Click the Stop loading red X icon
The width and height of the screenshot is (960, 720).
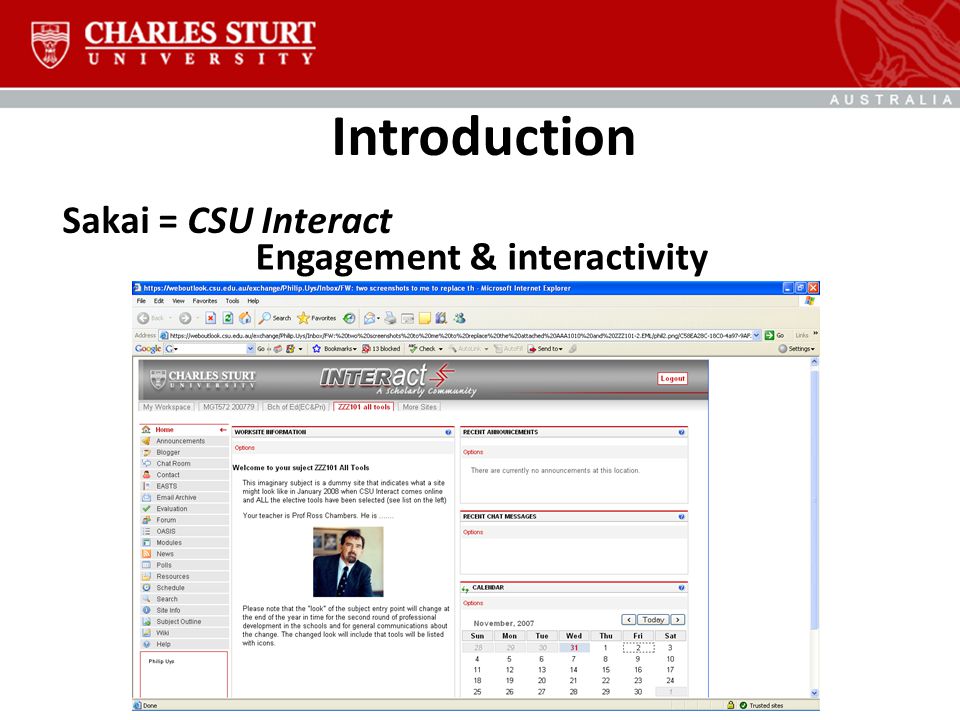[x=211, y=318]
